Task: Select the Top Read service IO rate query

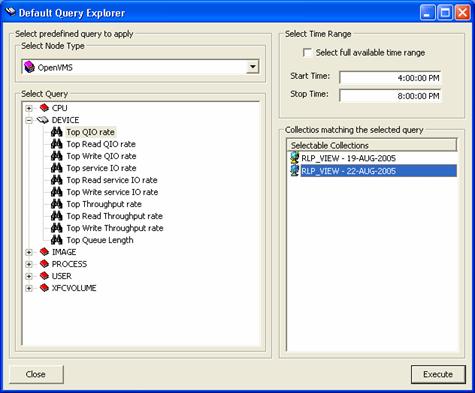Action: coord(112,180)
